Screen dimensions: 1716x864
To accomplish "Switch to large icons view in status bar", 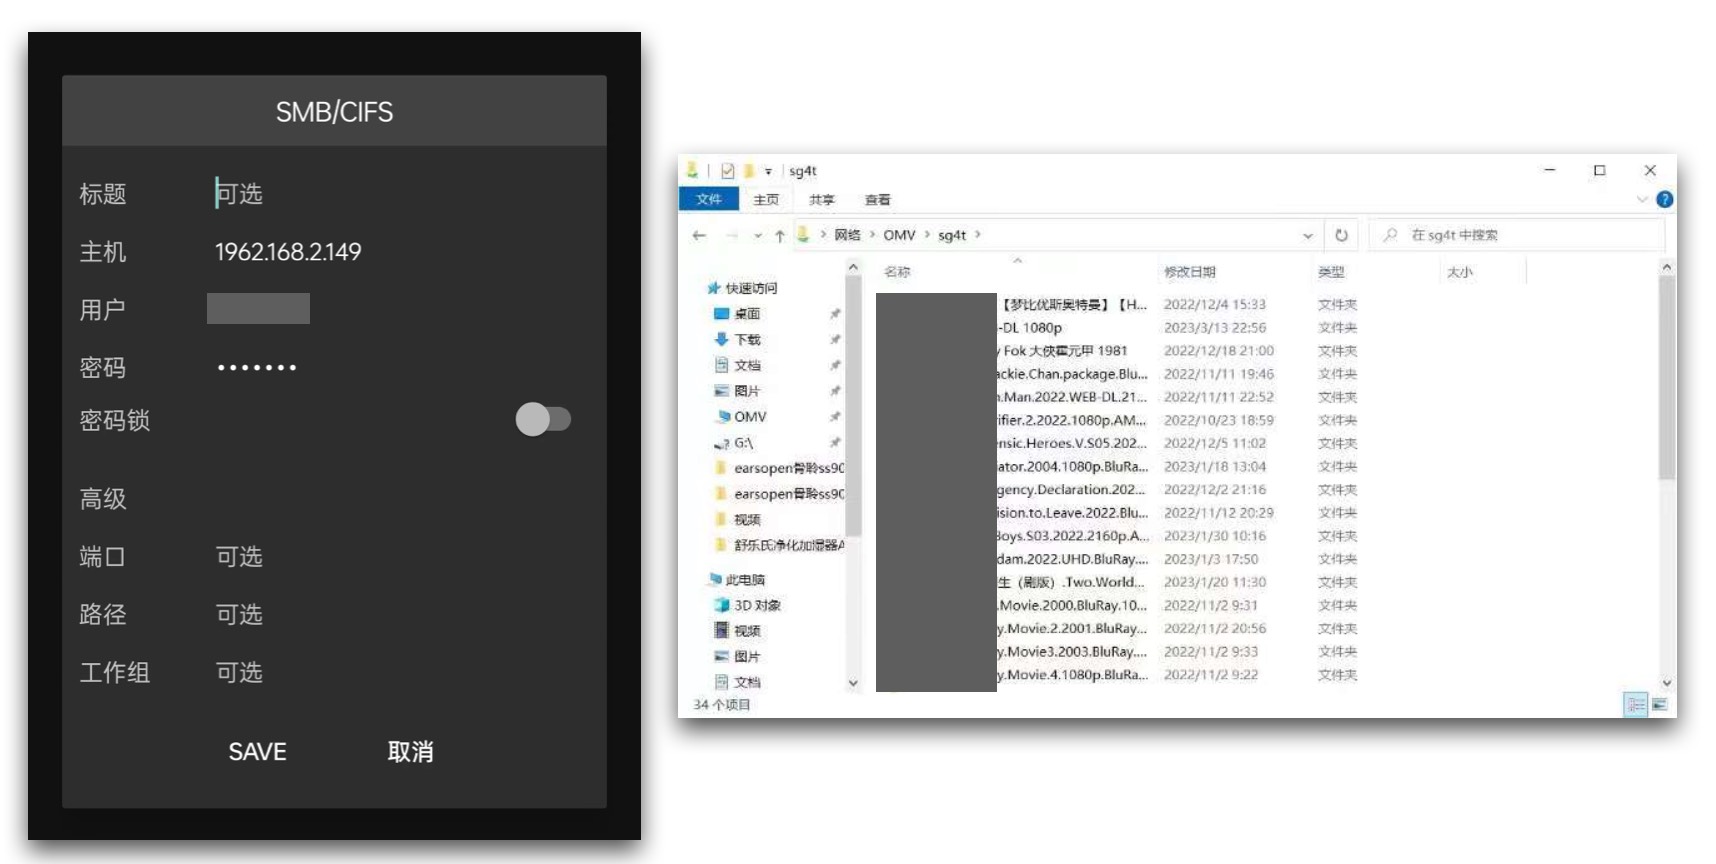I will pyautogui.click(x=1660, y=705).
